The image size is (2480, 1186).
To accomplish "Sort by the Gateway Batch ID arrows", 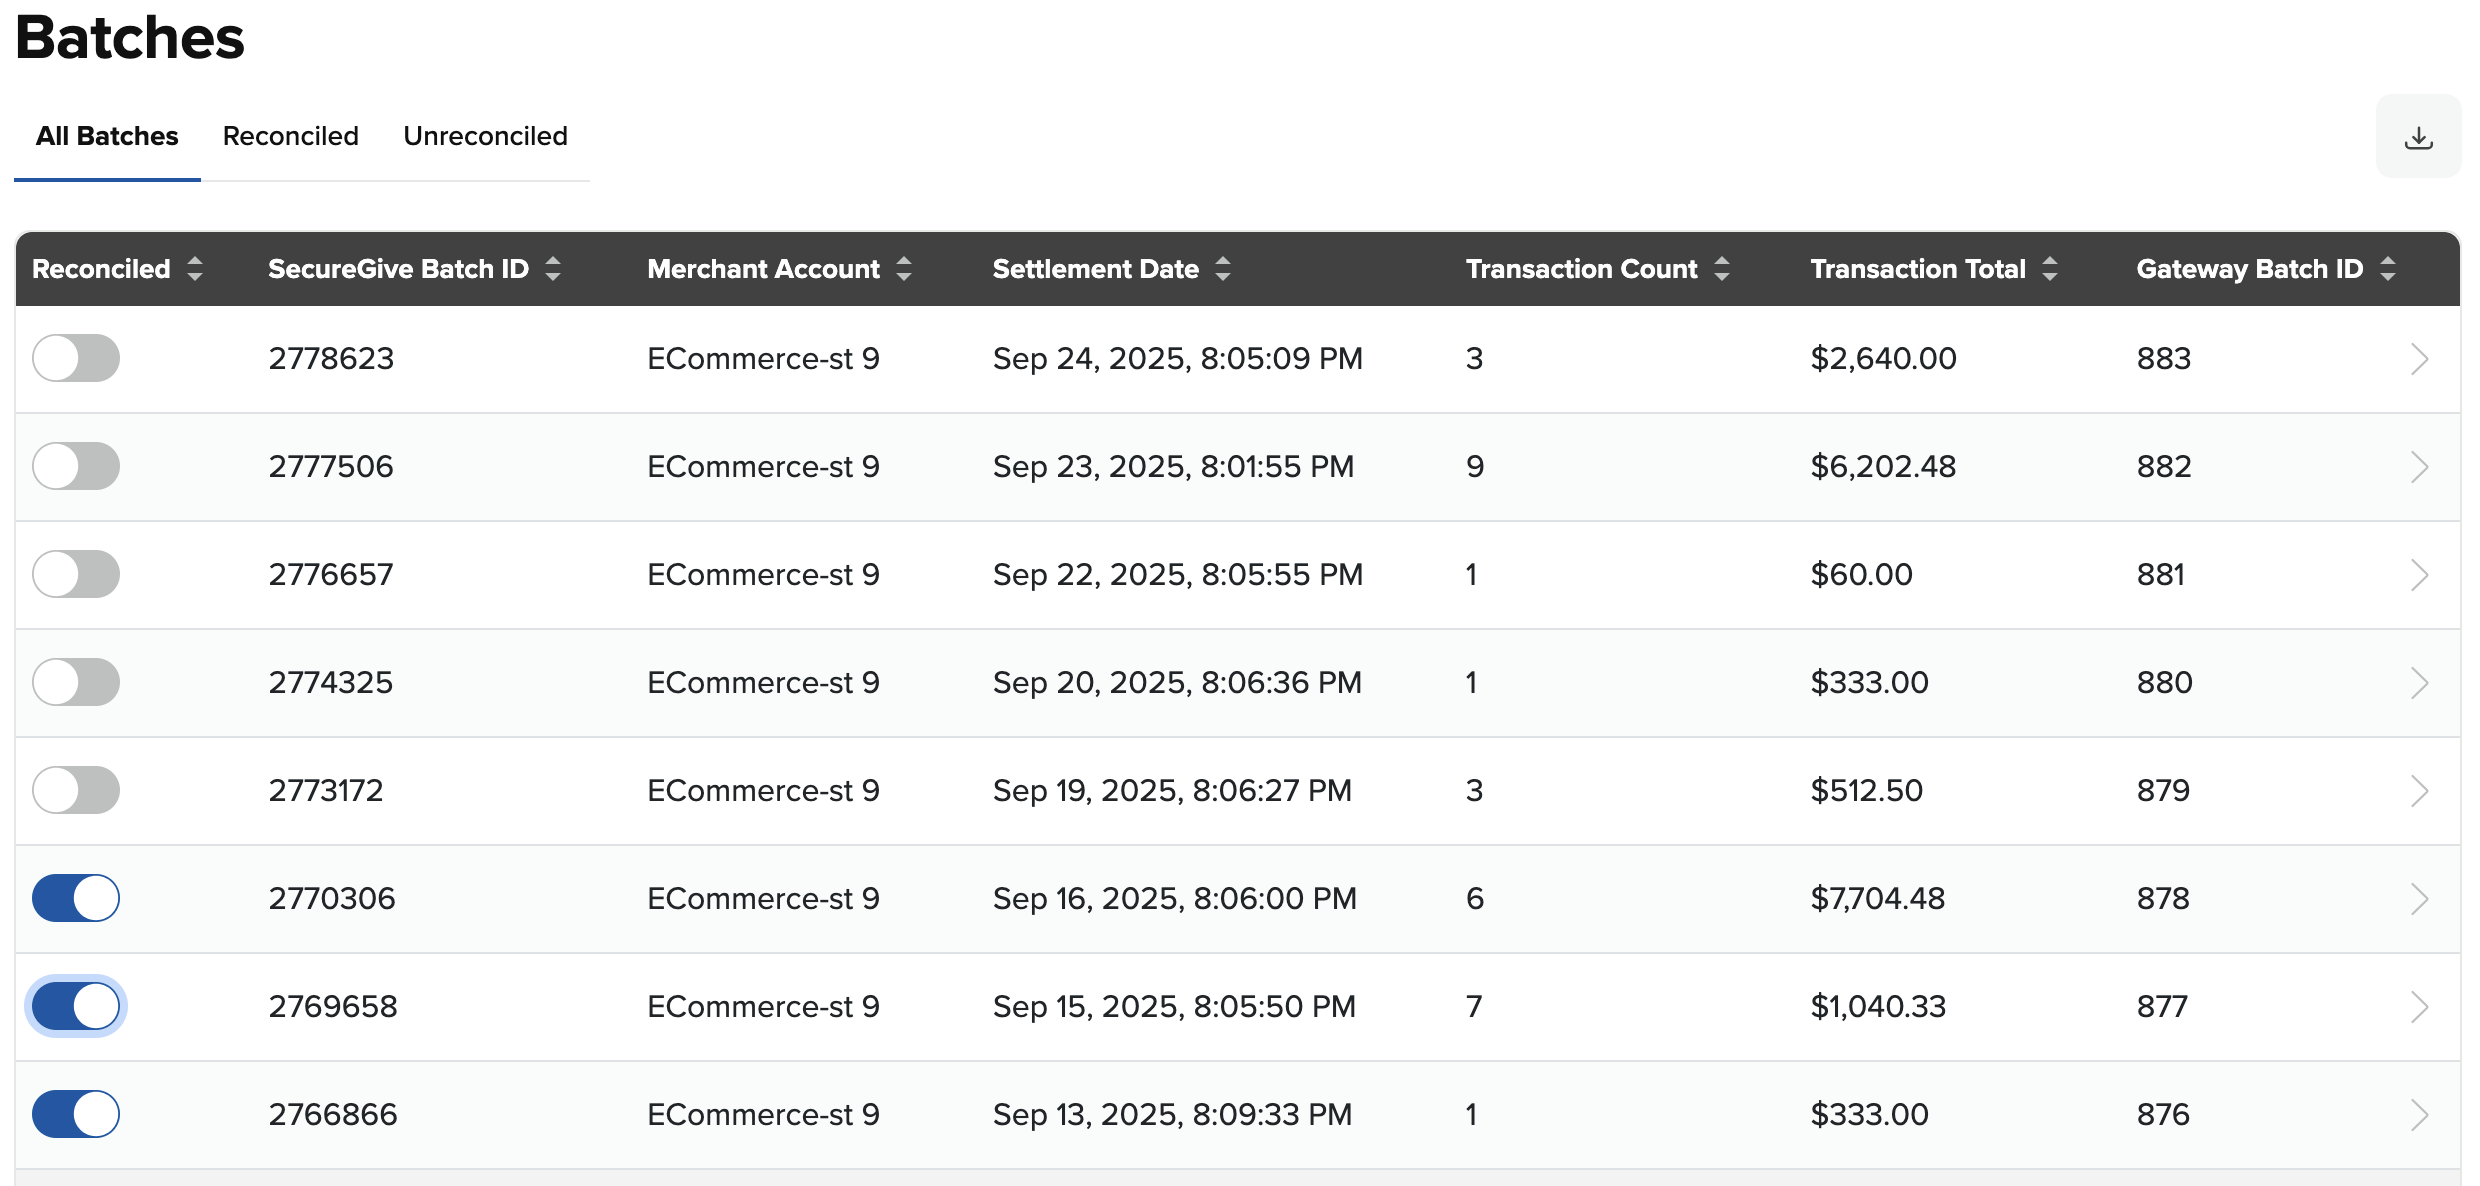I will click(x=2388, y=268).
